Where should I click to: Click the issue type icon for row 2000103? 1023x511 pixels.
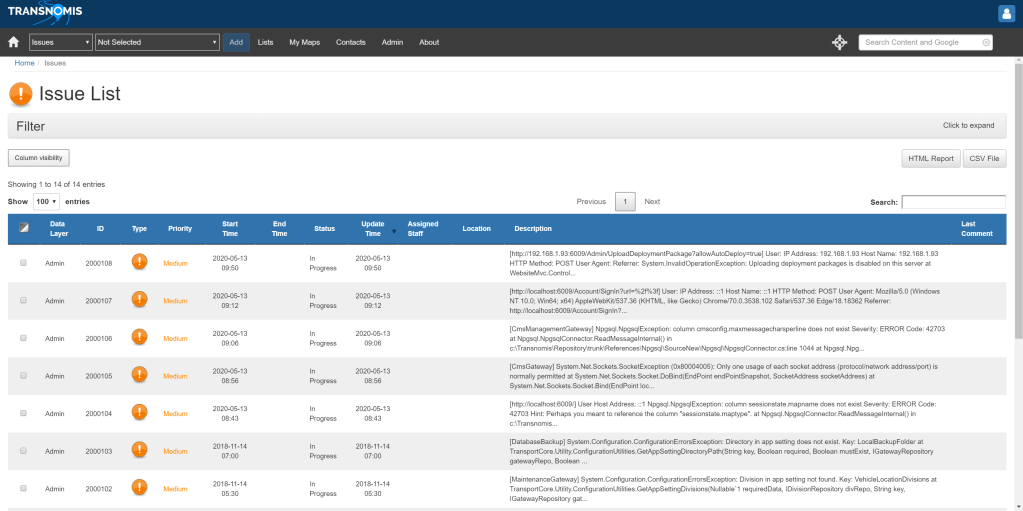139,451
